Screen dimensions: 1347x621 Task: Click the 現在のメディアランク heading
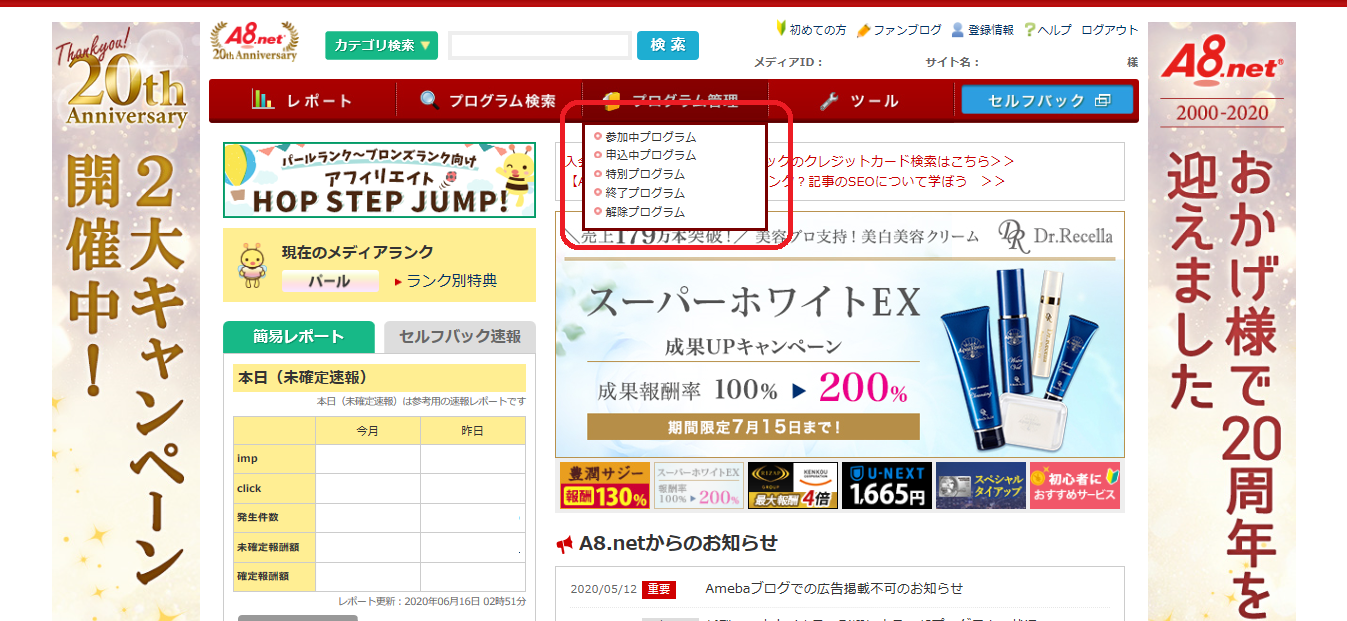click(x=357, y=252)
